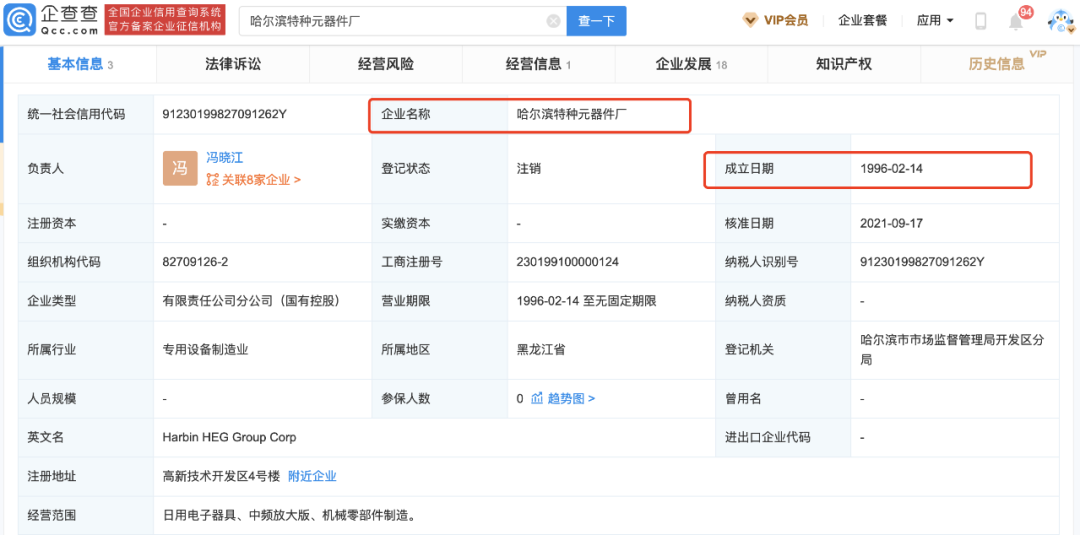Click the Qcc.com logo
The width and height of the screenshot is (1080, 535).
pyautogui.click(x=51, y=20)
